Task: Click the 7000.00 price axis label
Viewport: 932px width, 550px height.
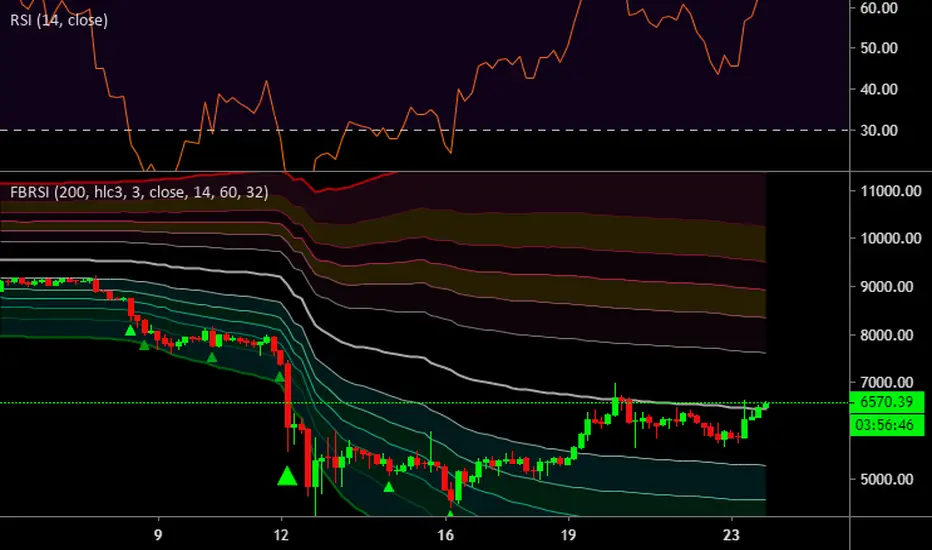Action: point(887,382)
